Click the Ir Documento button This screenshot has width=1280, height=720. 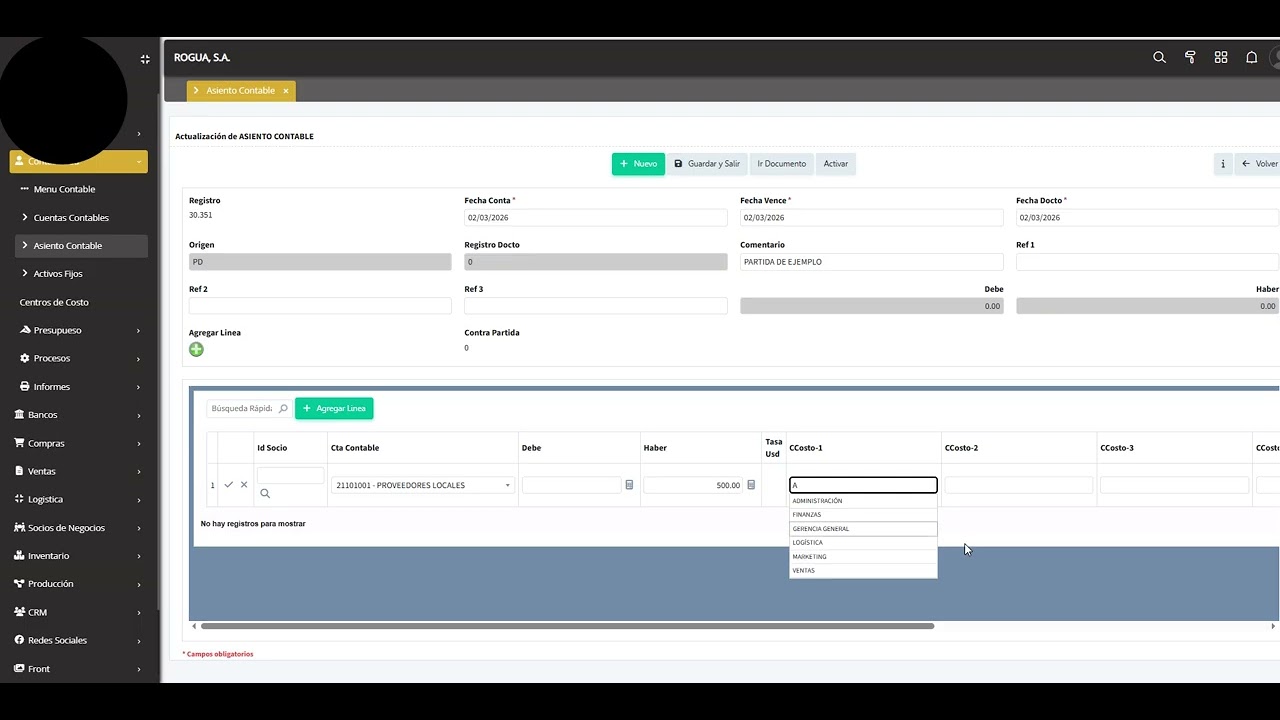pyautogui.click(x=781, y=164)
